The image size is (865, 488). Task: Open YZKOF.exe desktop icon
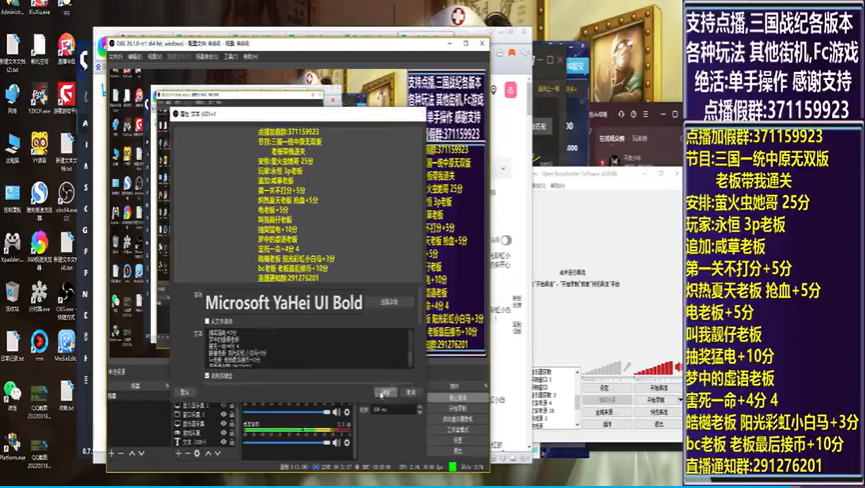pyautogui.click(x=39, y=98)
